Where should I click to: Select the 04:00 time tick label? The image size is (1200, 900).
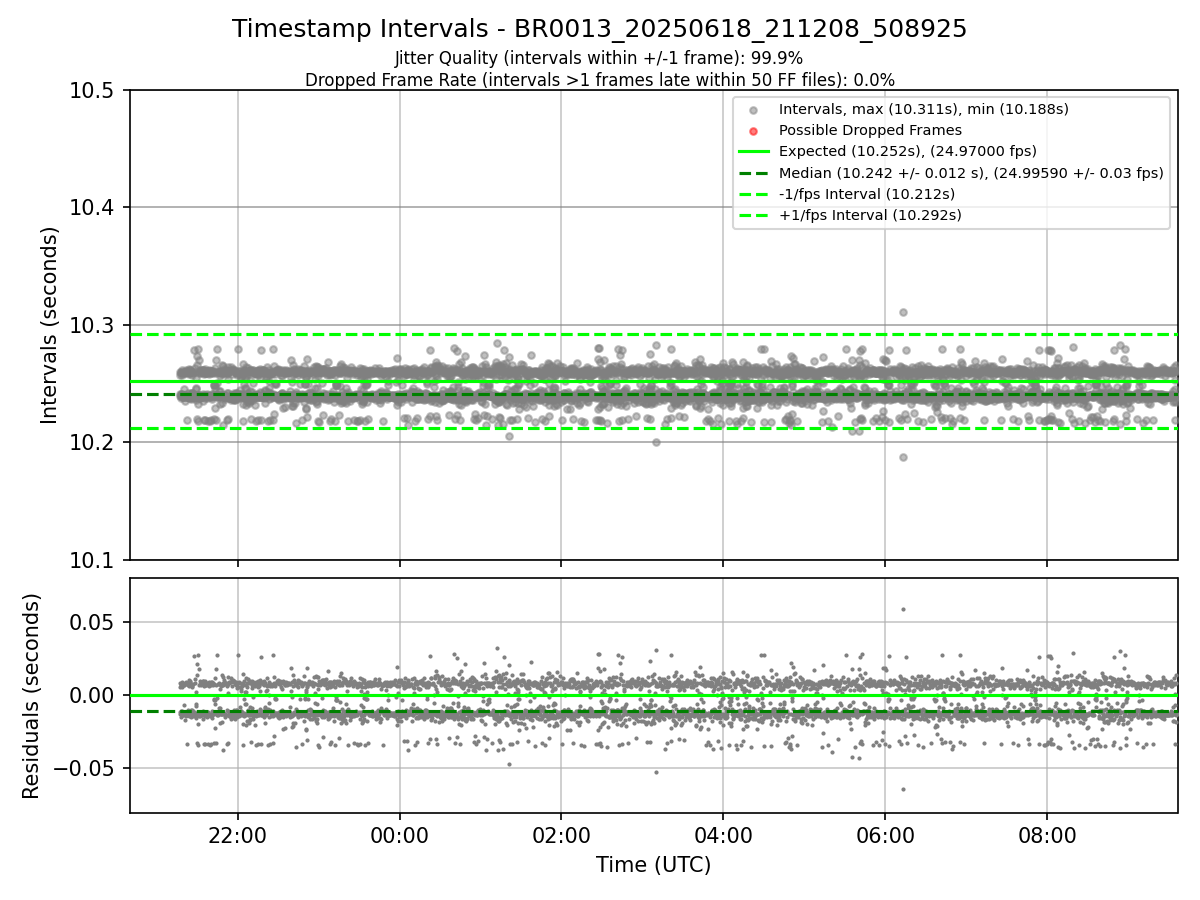point(723,835)
